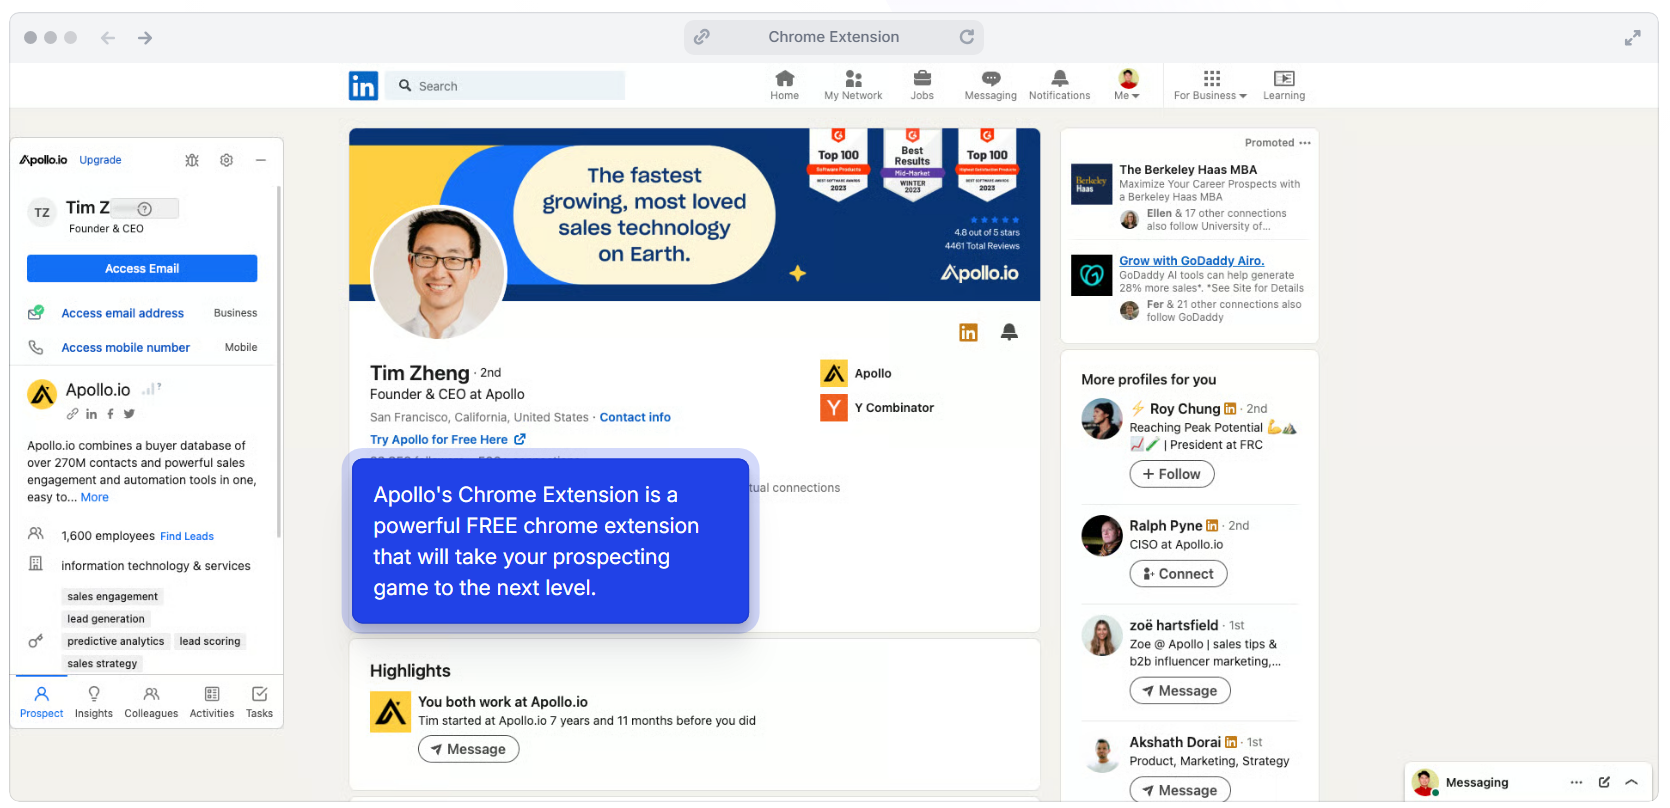The image size is (1670, 808).
Task: Click Tim Zheng's profile photo
Action: (x=438, y=273)
